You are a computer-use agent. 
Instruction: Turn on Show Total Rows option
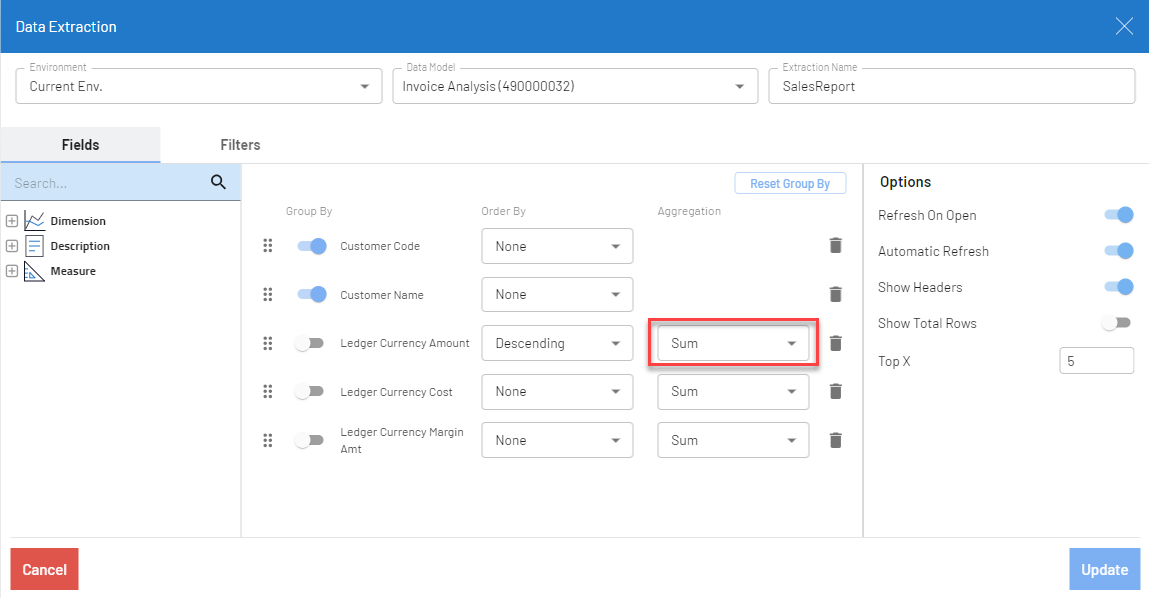1116,323
